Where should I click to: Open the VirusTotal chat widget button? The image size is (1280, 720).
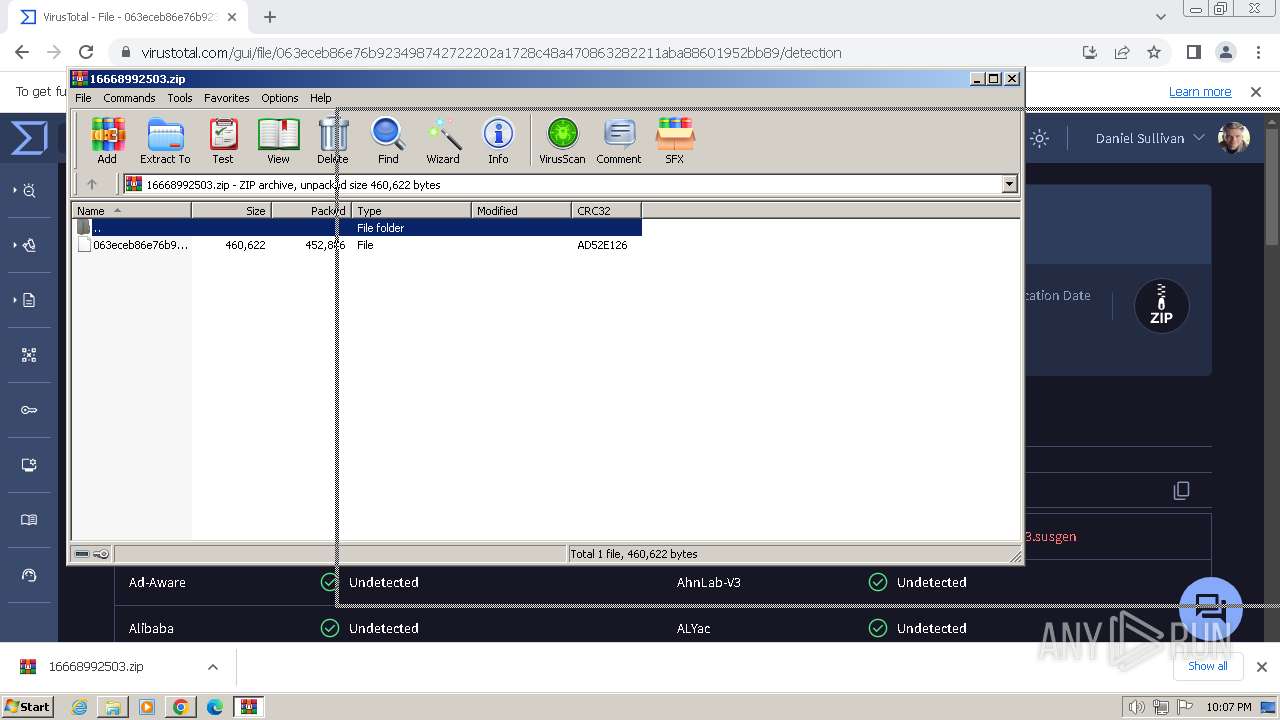coord(1211,609)
